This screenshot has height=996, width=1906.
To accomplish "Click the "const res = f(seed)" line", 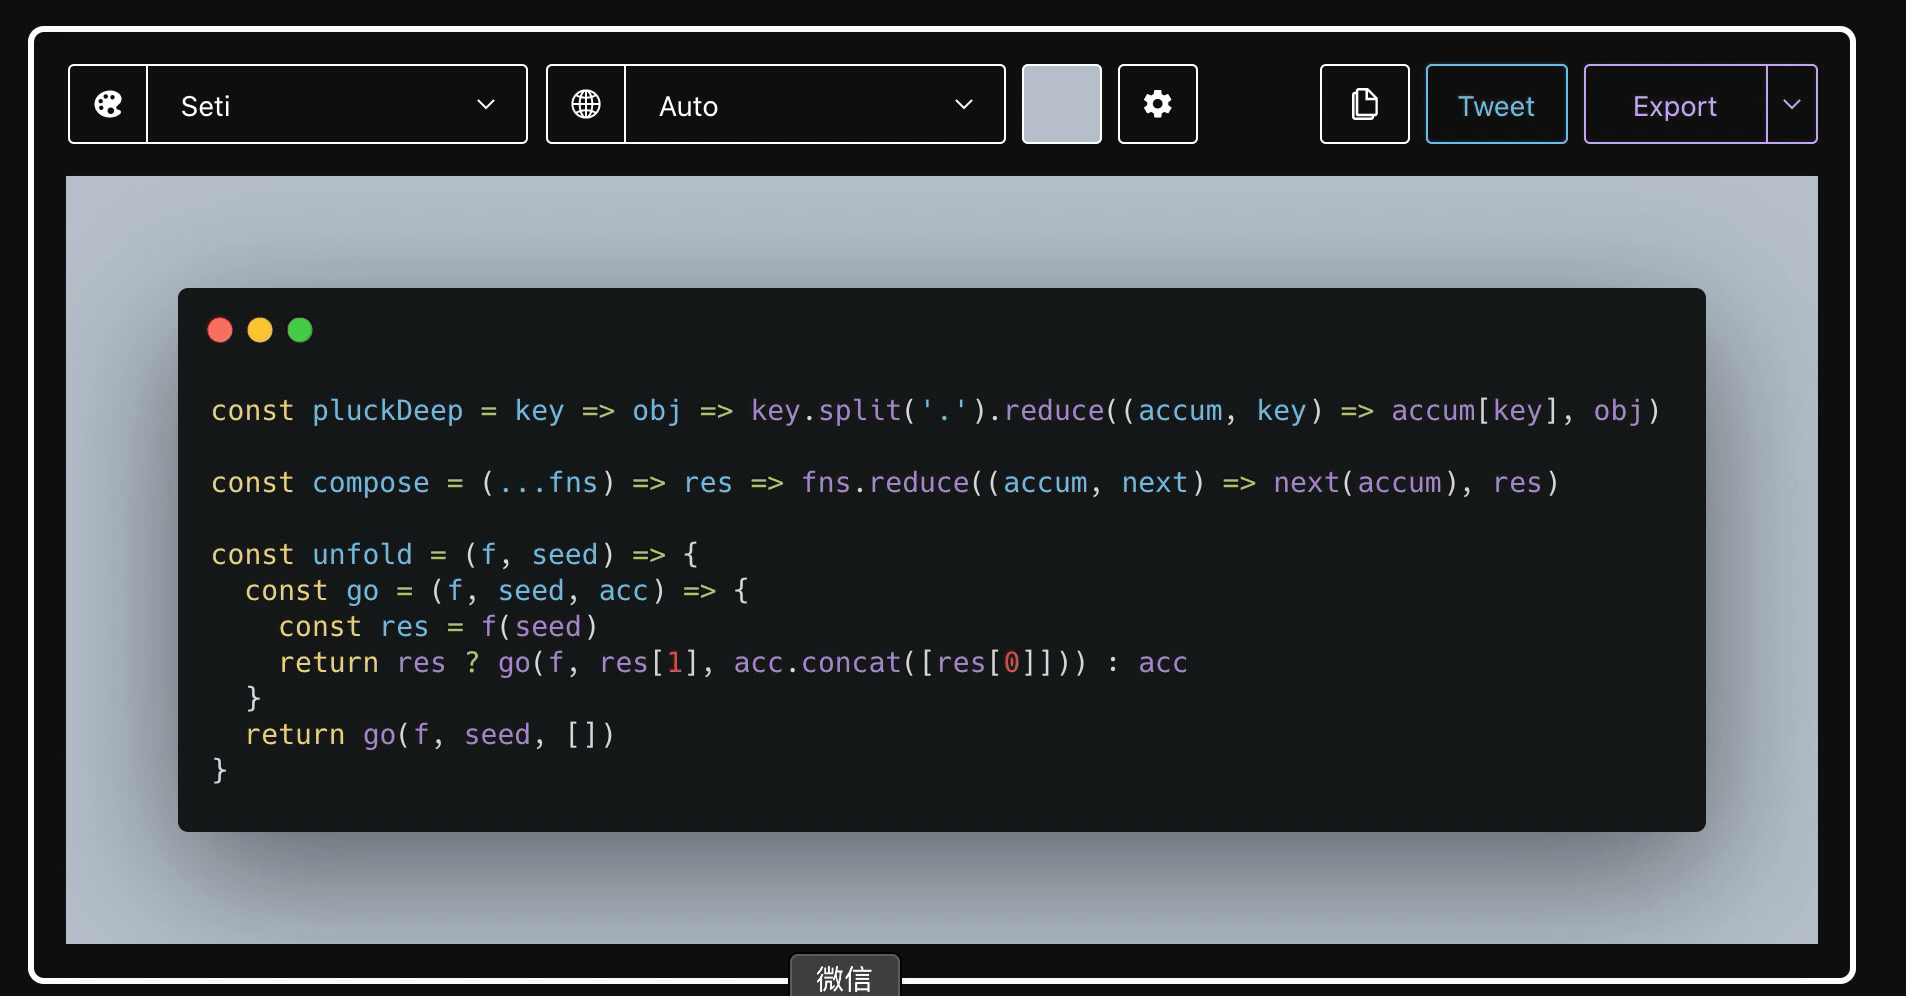I will [438, 627].
